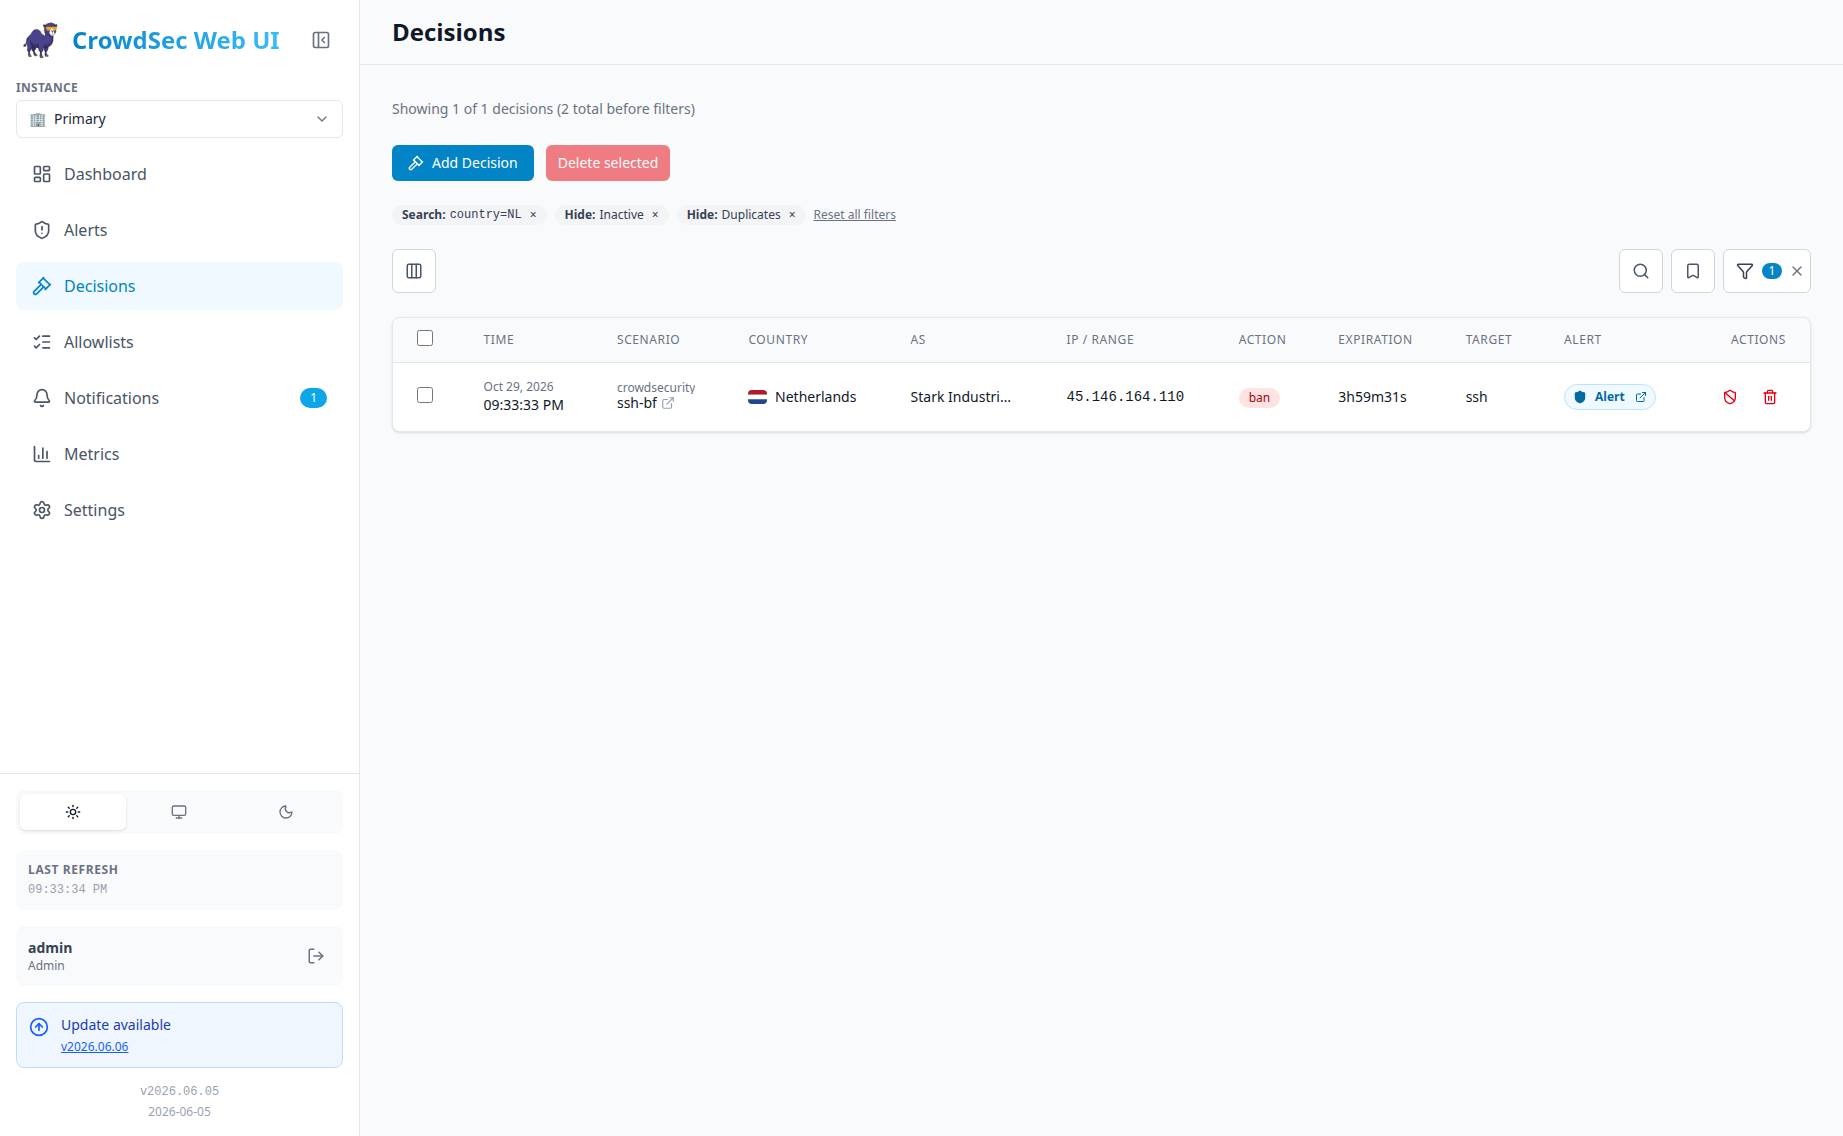The image size is (1843, 1136).
Task: Click IP address 45.146.164.110
Action: click(1125, 397)
